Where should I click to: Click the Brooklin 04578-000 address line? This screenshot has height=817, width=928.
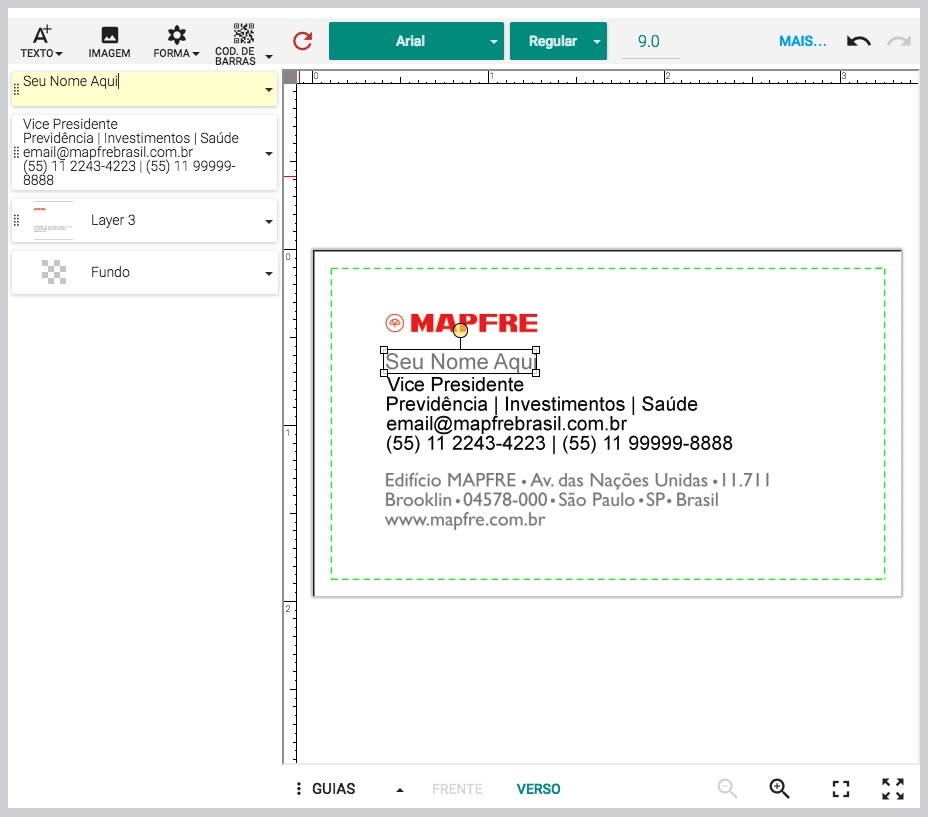coord(552,500)
